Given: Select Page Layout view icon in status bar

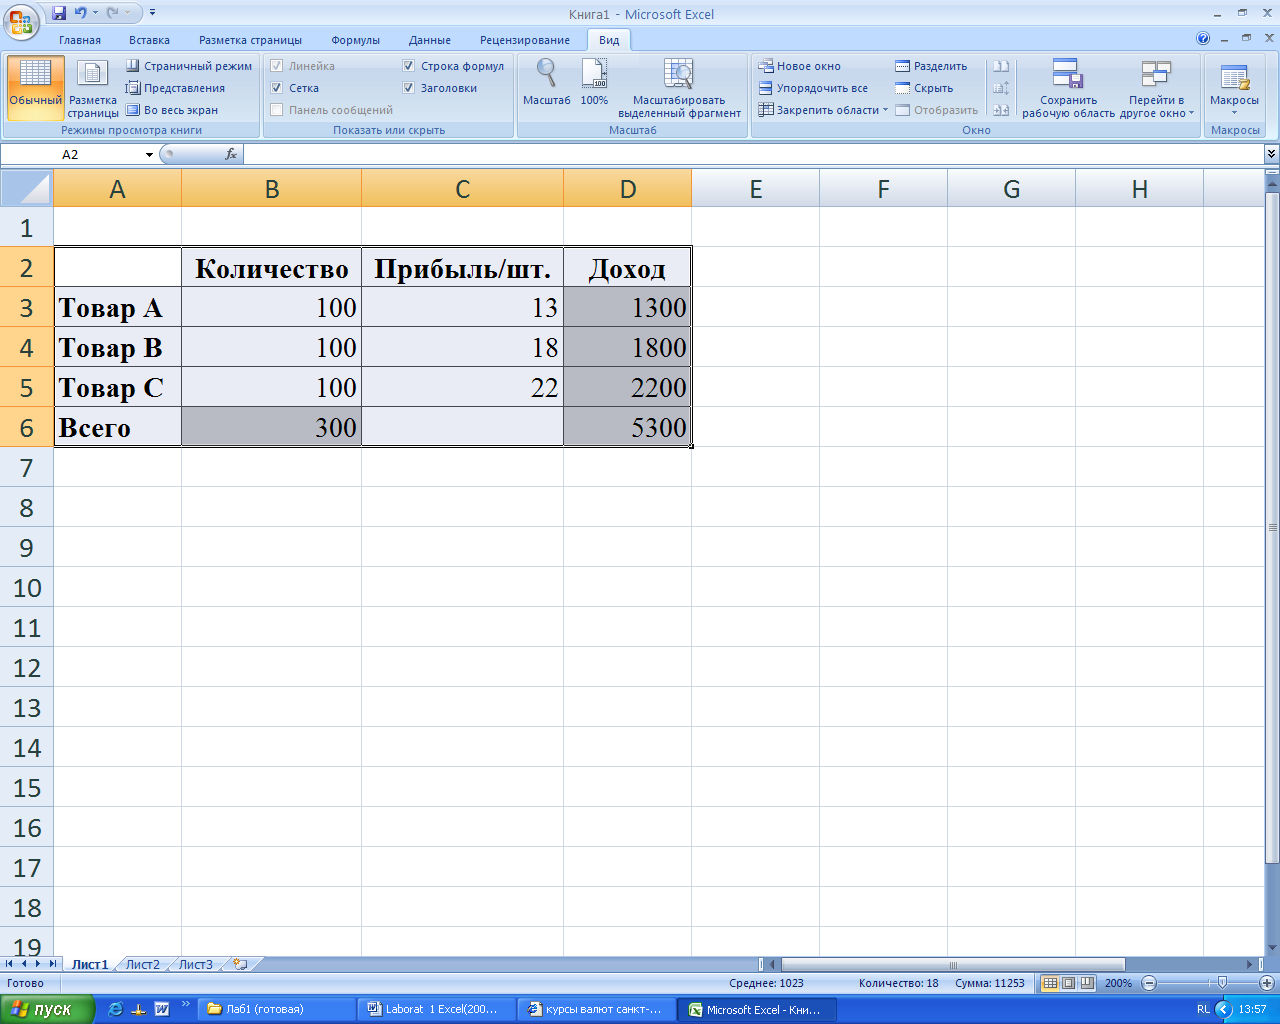Looking at the screenshot, I should 1068,983.
